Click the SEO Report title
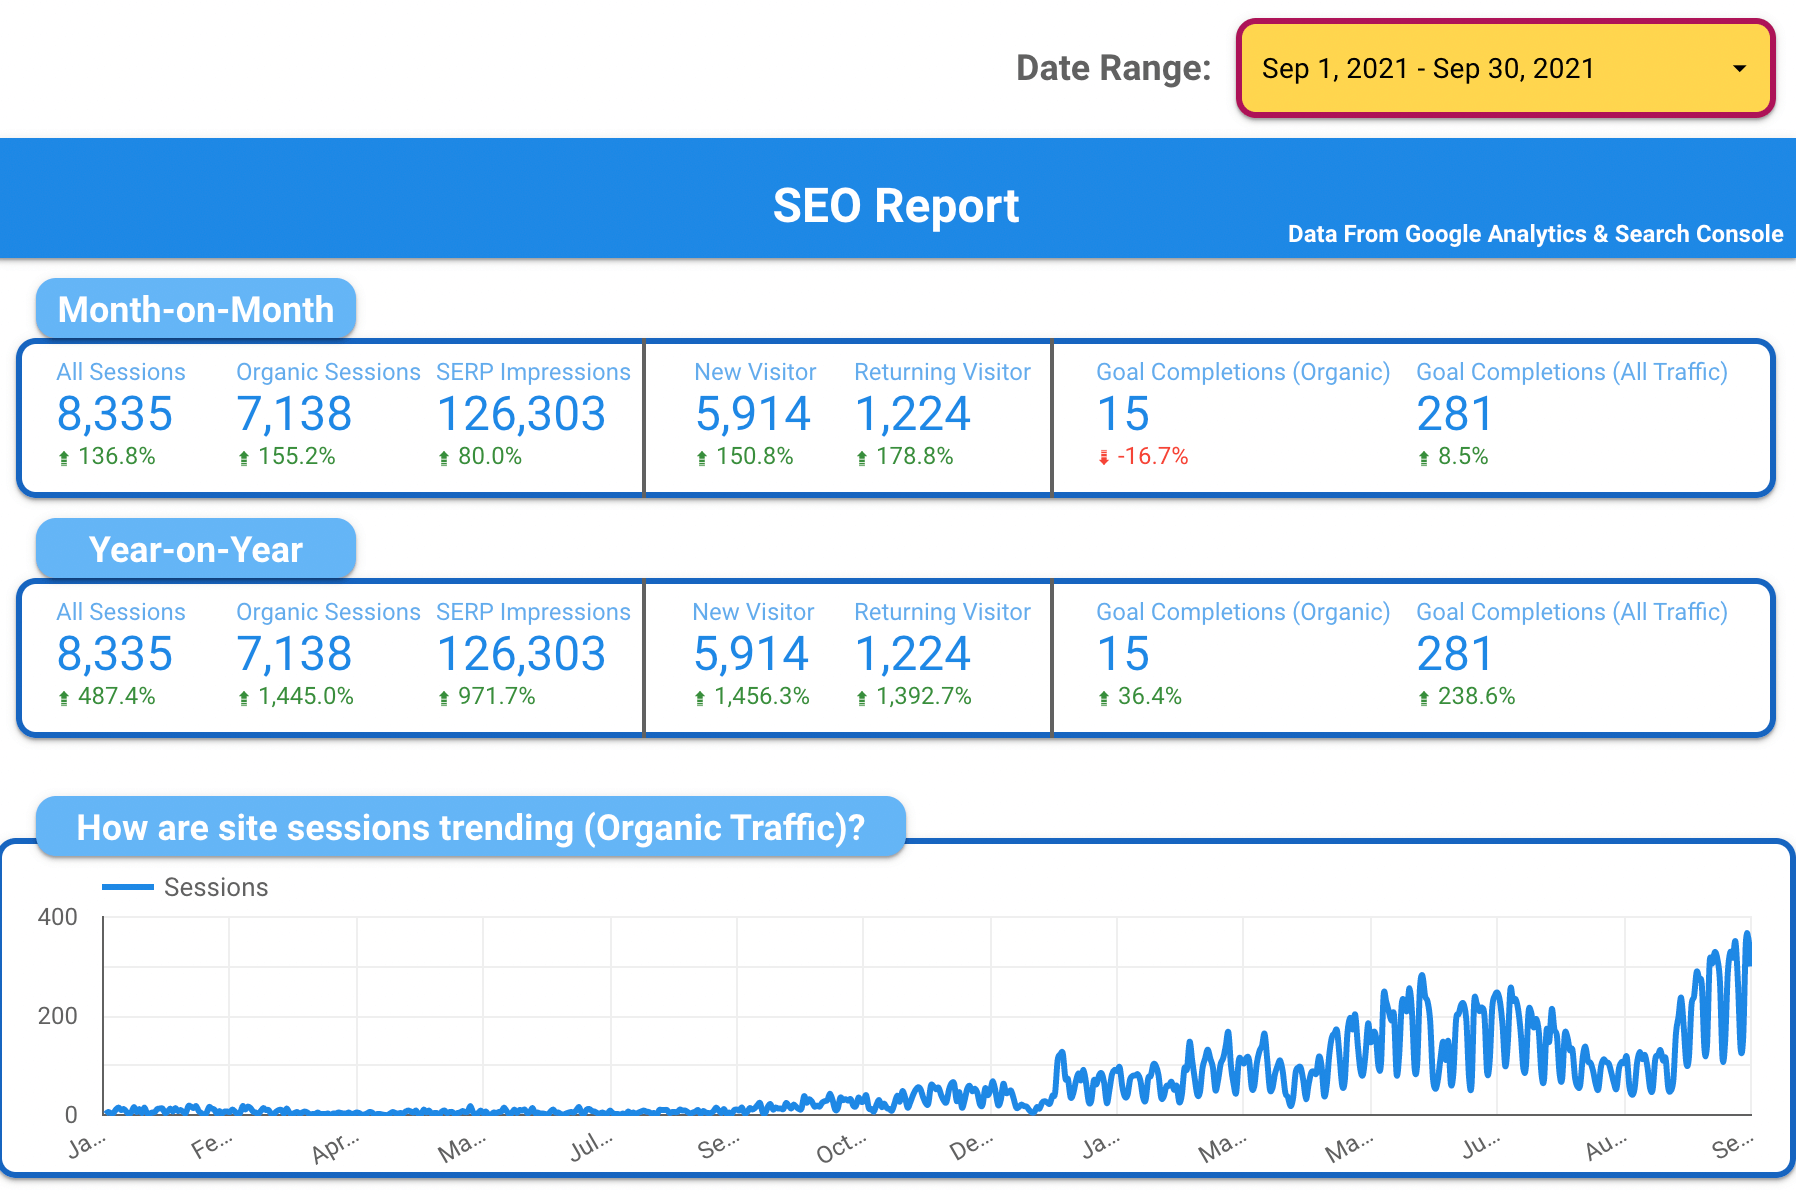The image size is (1796, 1194). click(x=896, y=206)
